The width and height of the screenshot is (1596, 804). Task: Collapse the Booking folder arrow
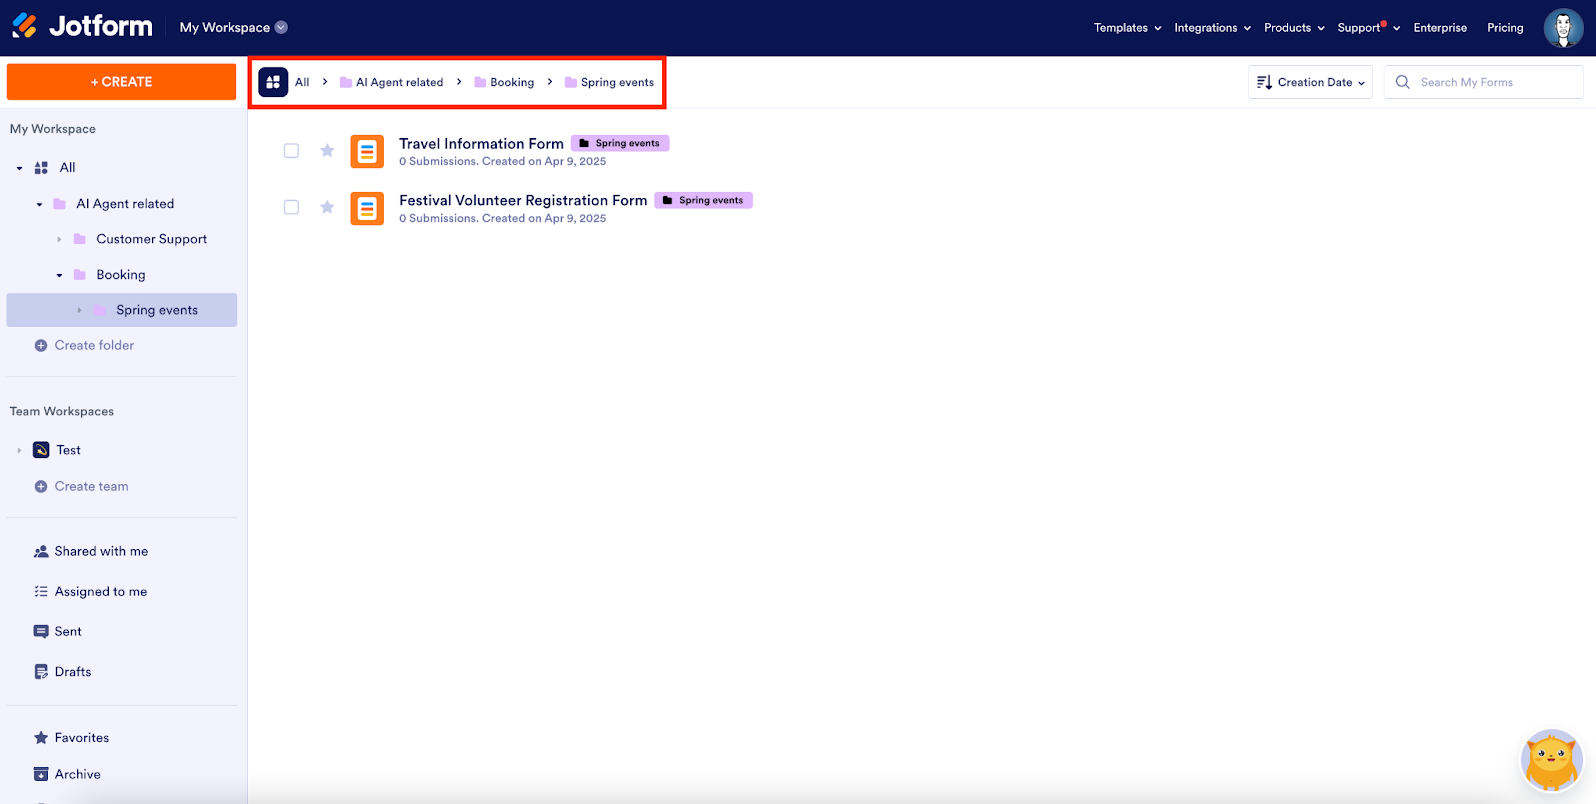[59, 275]
